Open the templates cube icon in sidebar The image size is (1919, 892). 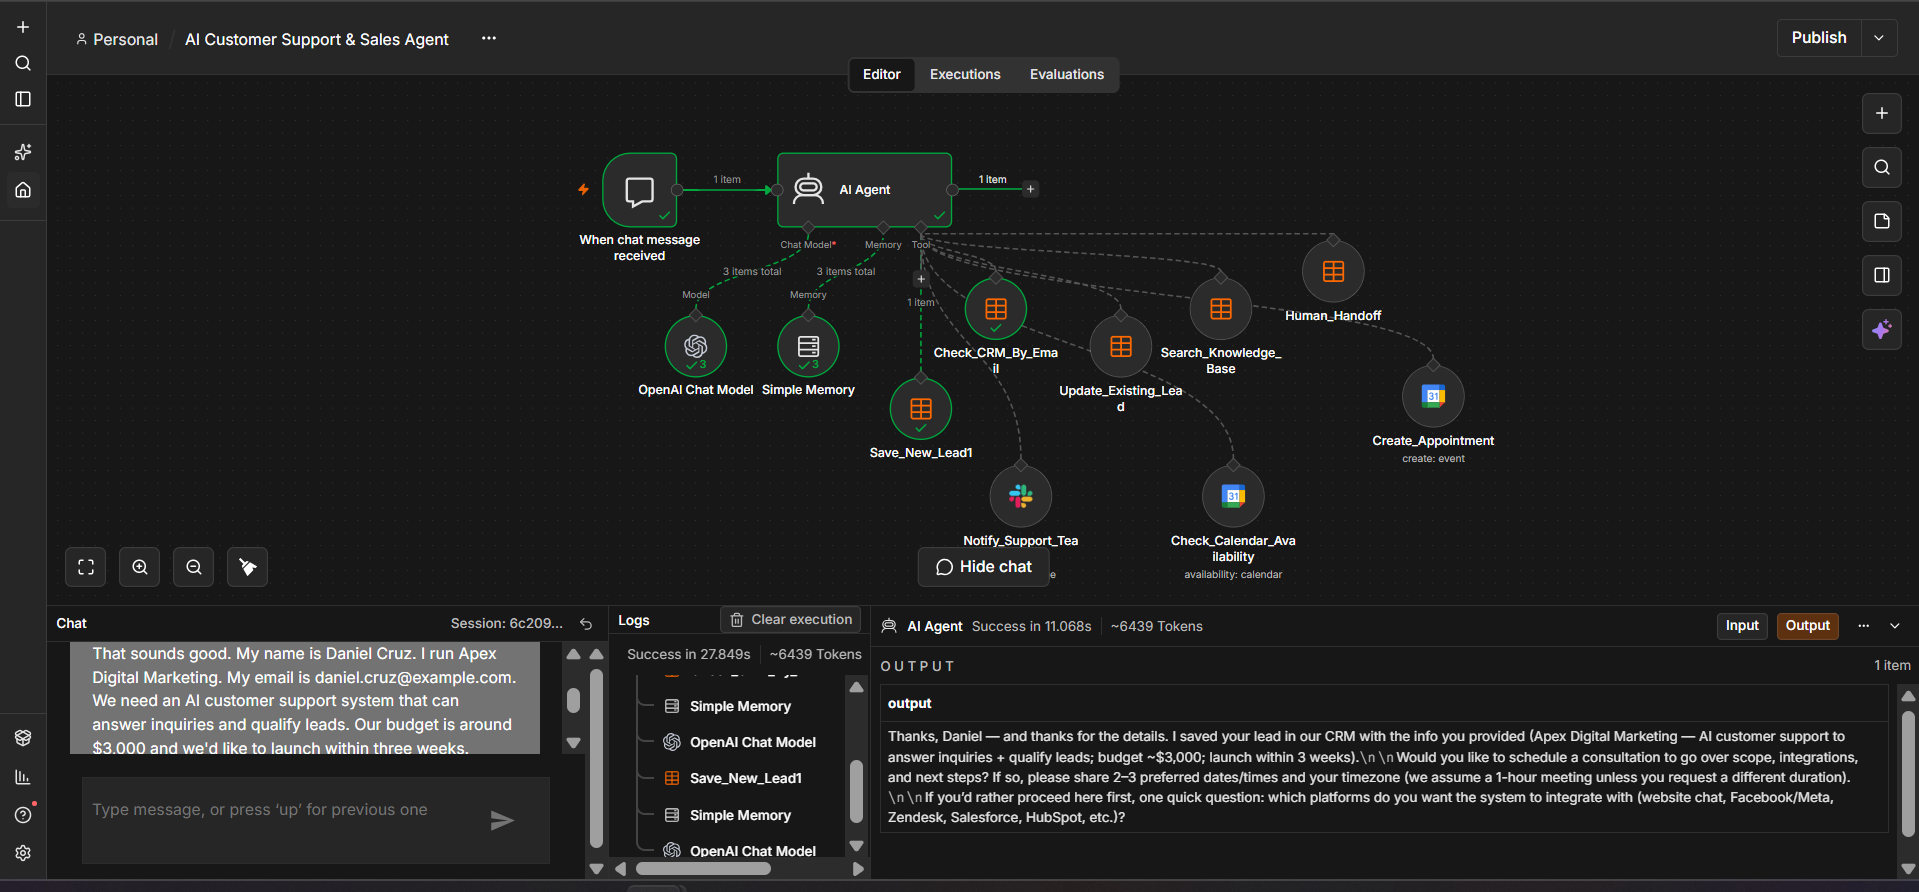23,738
